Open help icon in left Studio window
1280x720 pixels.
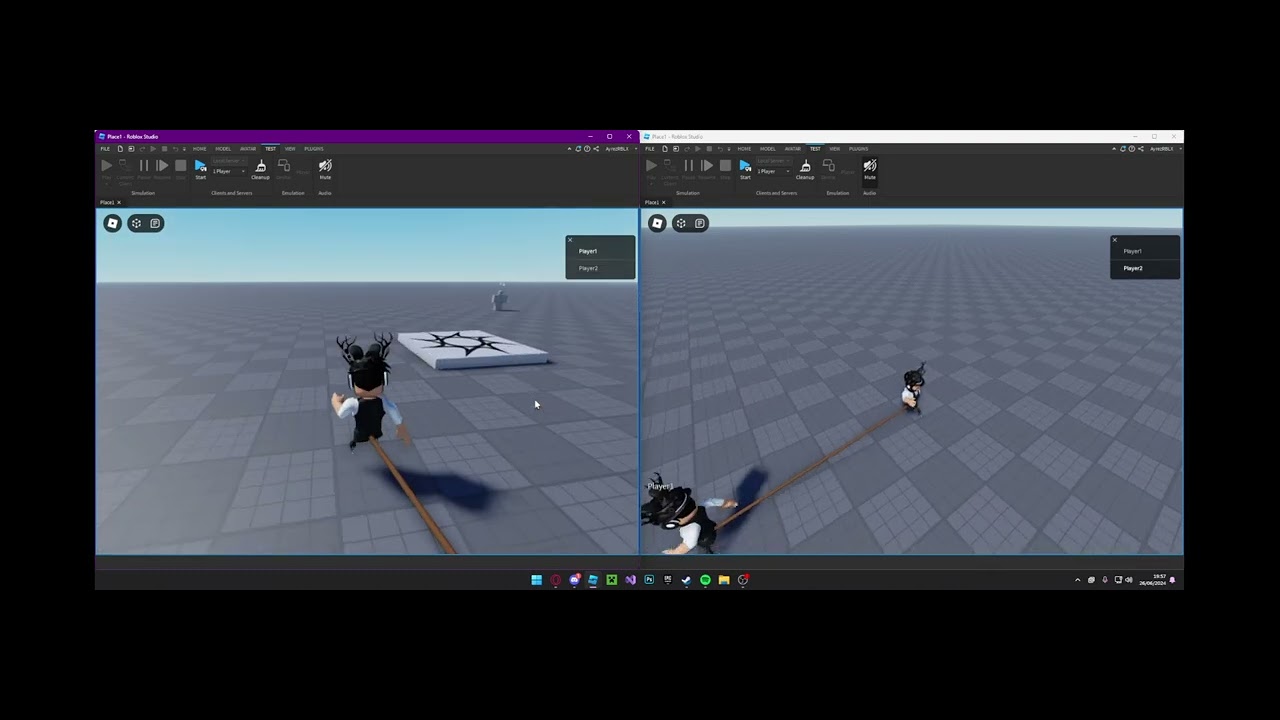tap(586, 149)
